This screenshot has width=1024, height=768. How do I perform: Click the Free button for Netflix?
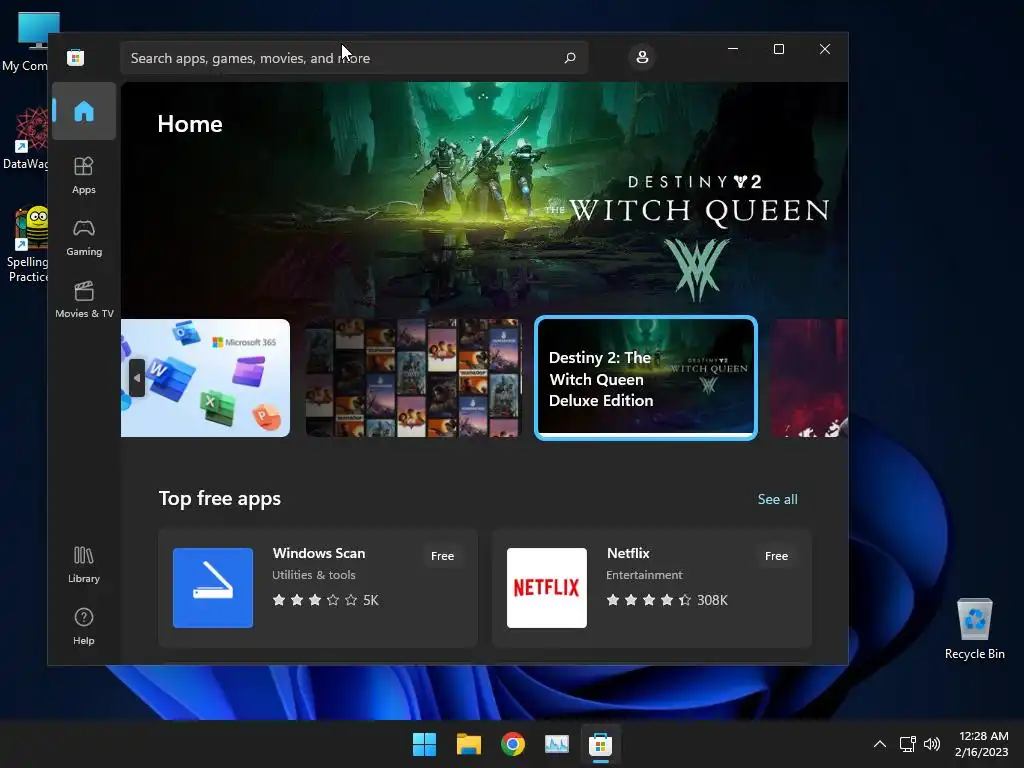[776, 556]
